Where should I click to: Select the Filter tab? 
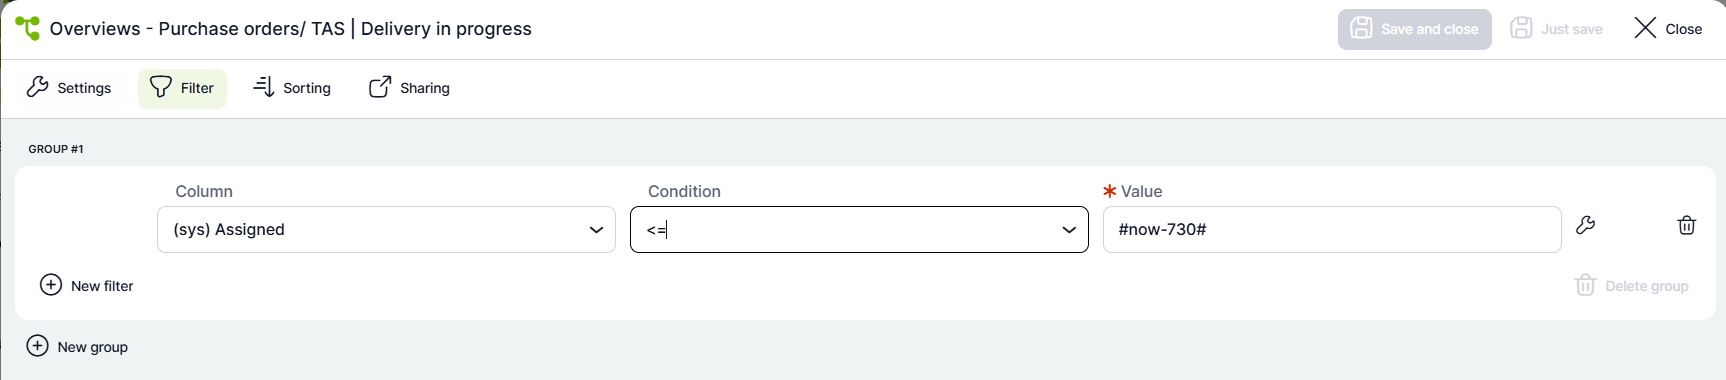pyautogui.click(x=182, y=88)
